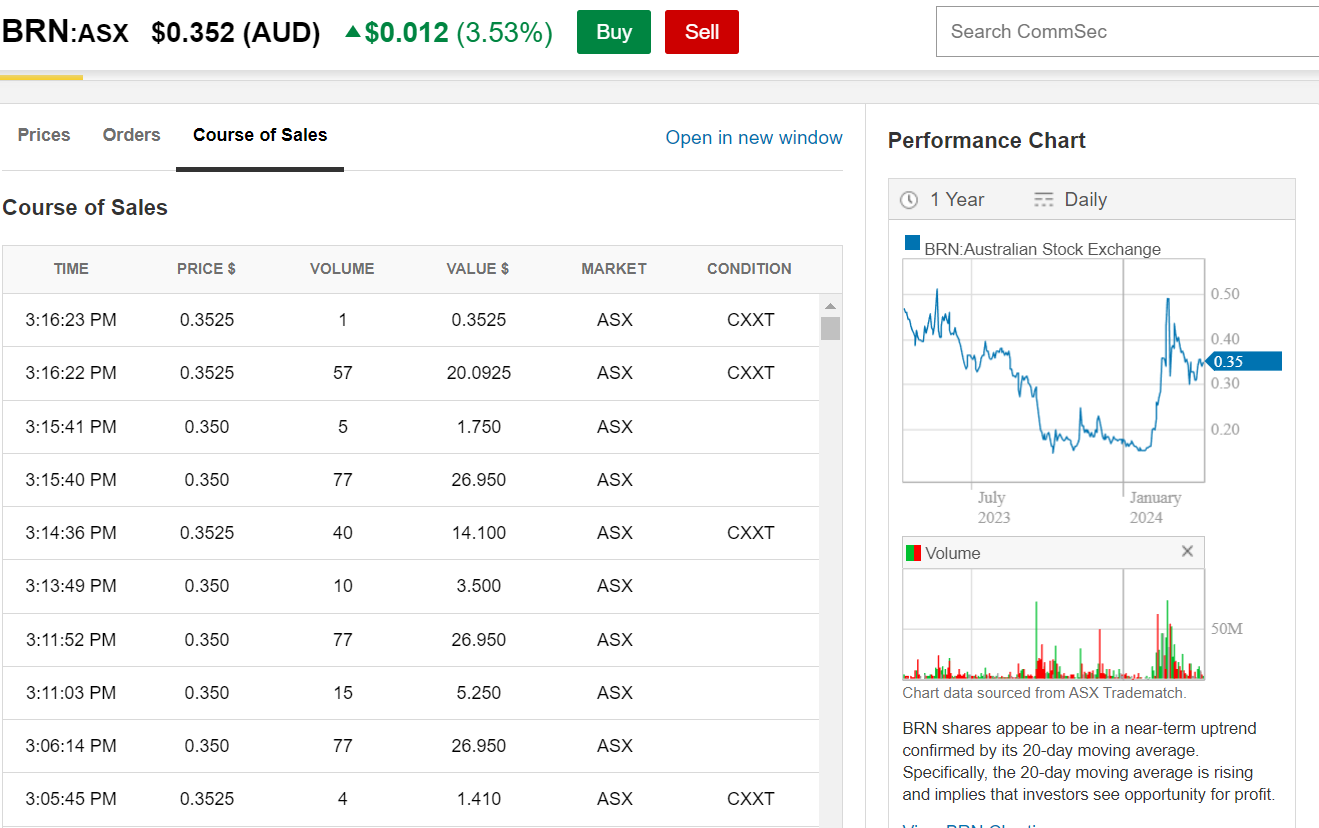Click the clock icon beside 1 Year
The height and width of the screenshot is (828, 1319).
pos(909,200)
